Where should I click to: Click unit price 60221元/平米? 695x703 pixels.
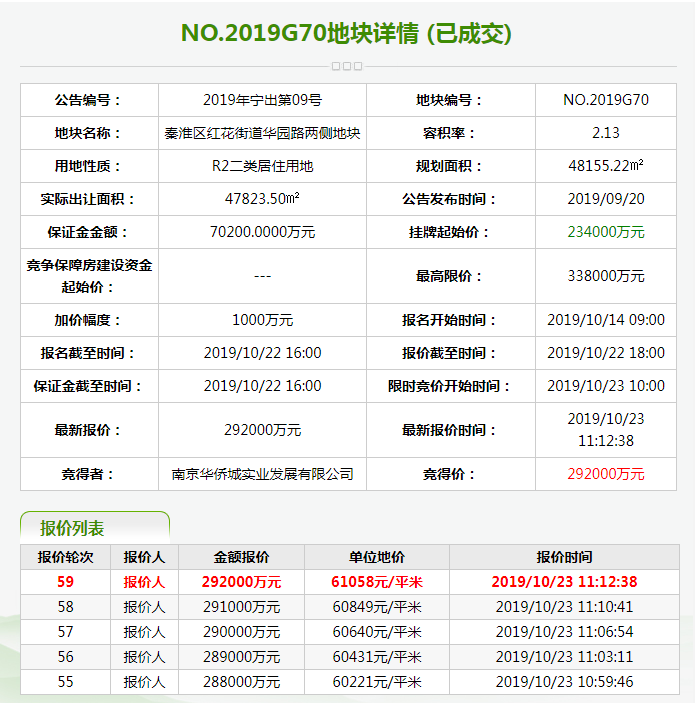[x=377, y=682]
